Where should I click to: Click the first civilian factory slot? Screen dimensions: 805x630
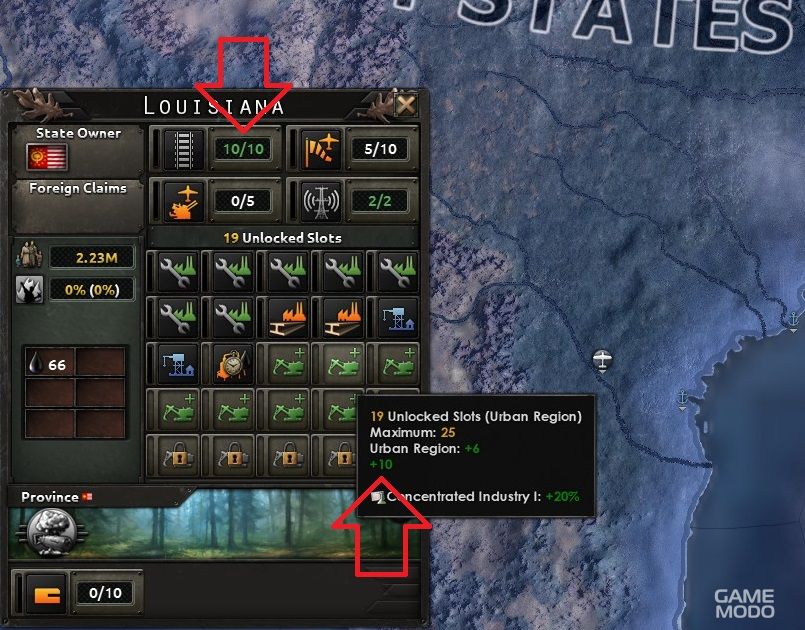click(x=178, y=271)
